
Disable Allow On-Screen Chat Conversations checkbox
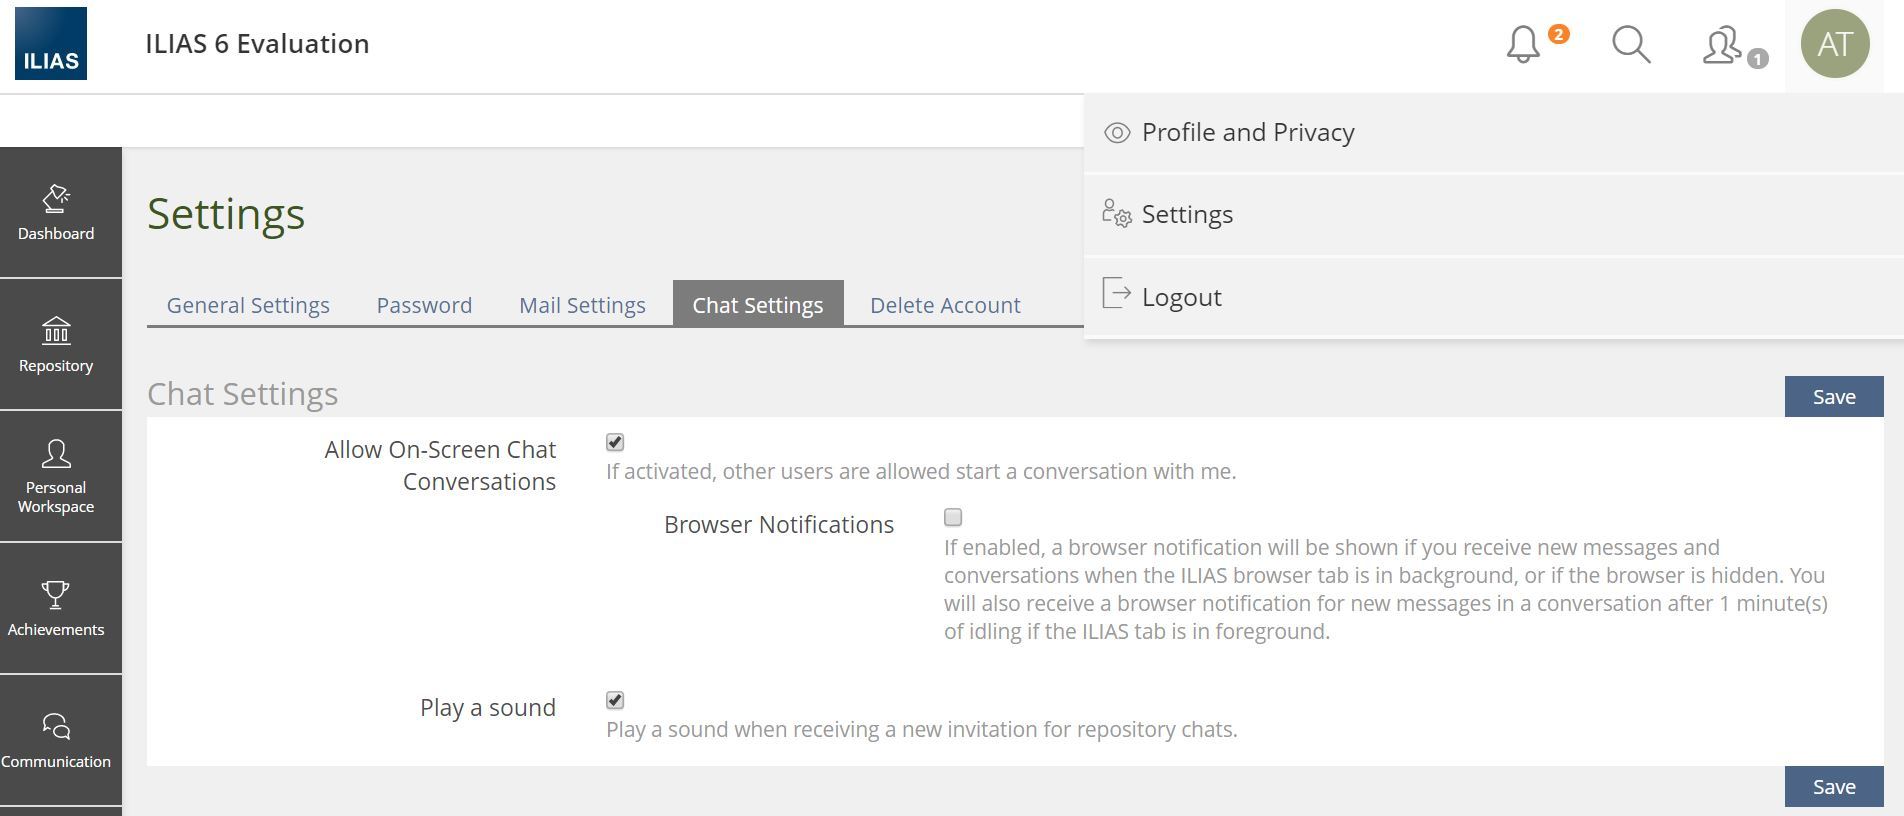coord(615,442)
